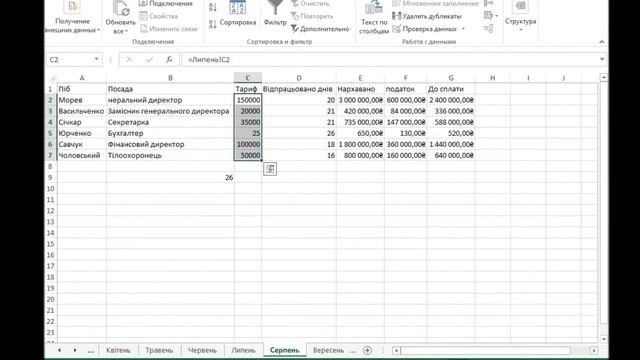The height and width of the screenshot is (360, 640).
Task: Open the Name Box dropdown arrow
Action: pyautogui.click(x=96, y=59)
